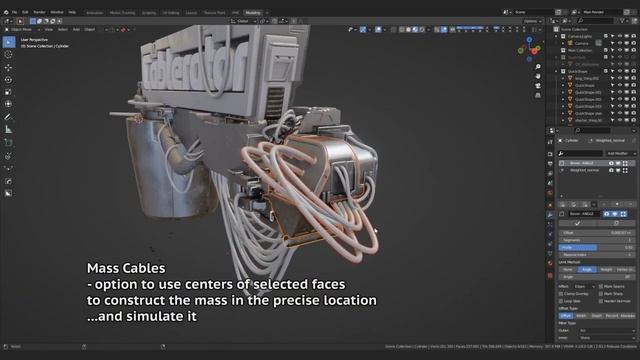Screen dimensions: 640x360
Task: Collapse the Camera/Lights collection in outliner
Action: (x=556, y=36)
